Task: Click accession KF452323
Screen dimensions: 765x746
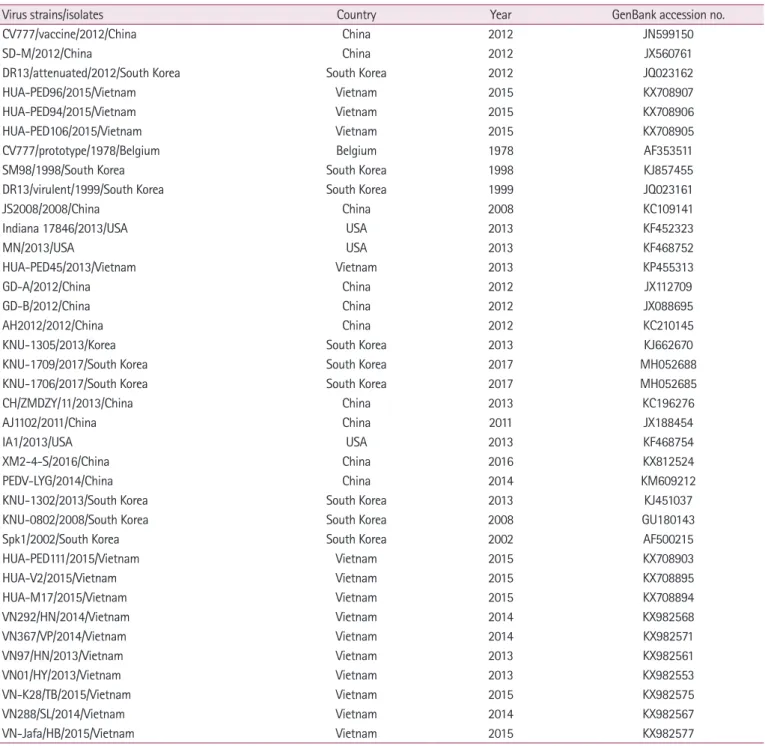Action: [x=668, y=229]
